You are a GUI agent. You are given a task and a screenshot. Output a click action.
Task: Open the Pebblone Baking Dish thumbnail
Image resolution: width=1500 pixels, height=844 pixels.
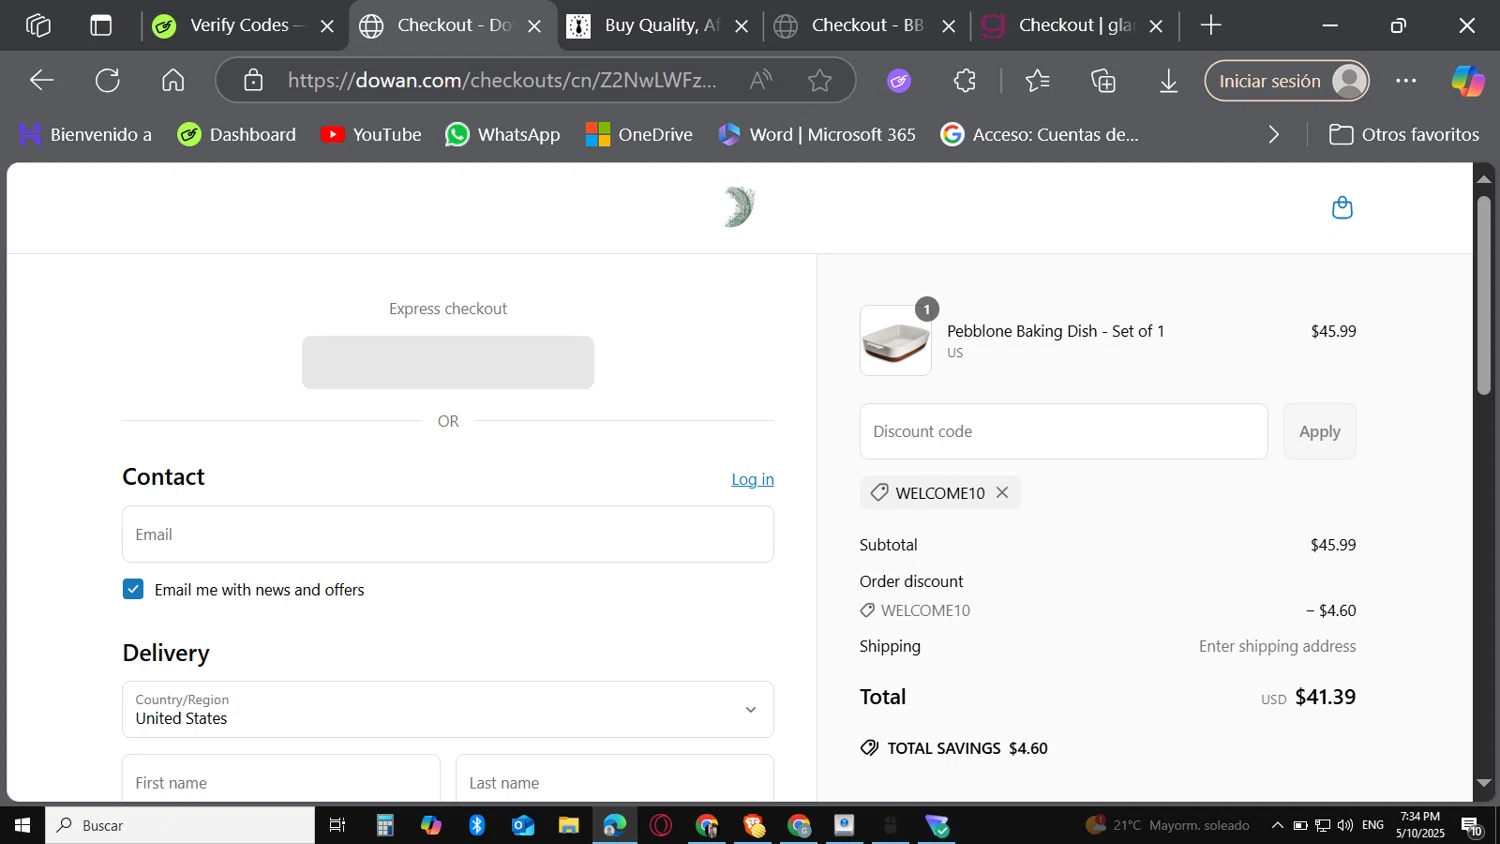coord(895,341)
